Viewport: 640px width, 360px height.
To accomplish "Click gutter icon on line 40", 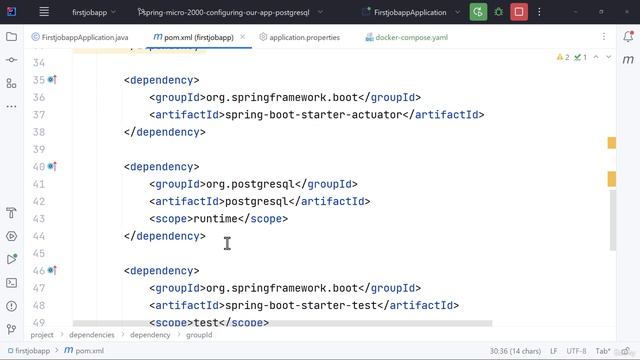I will 52,166.
